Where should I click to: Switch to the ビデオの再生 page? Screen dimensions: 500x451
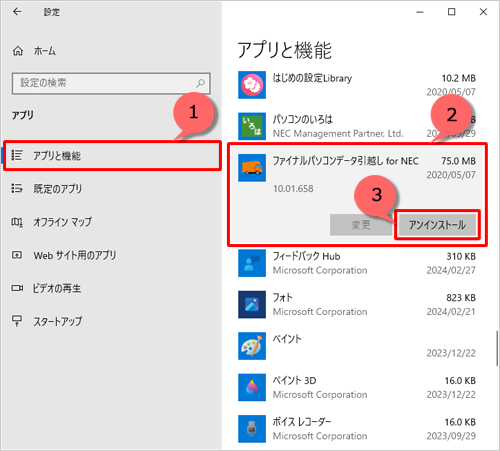pyautogui.click(x=57, y=288)
